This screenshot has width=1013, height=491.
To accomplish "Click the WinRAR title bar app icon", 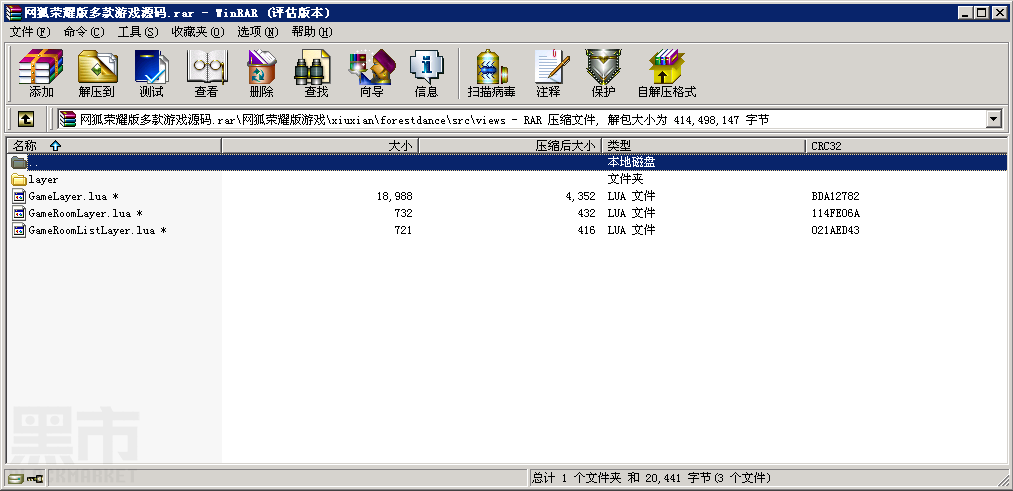I will (12, 12).
